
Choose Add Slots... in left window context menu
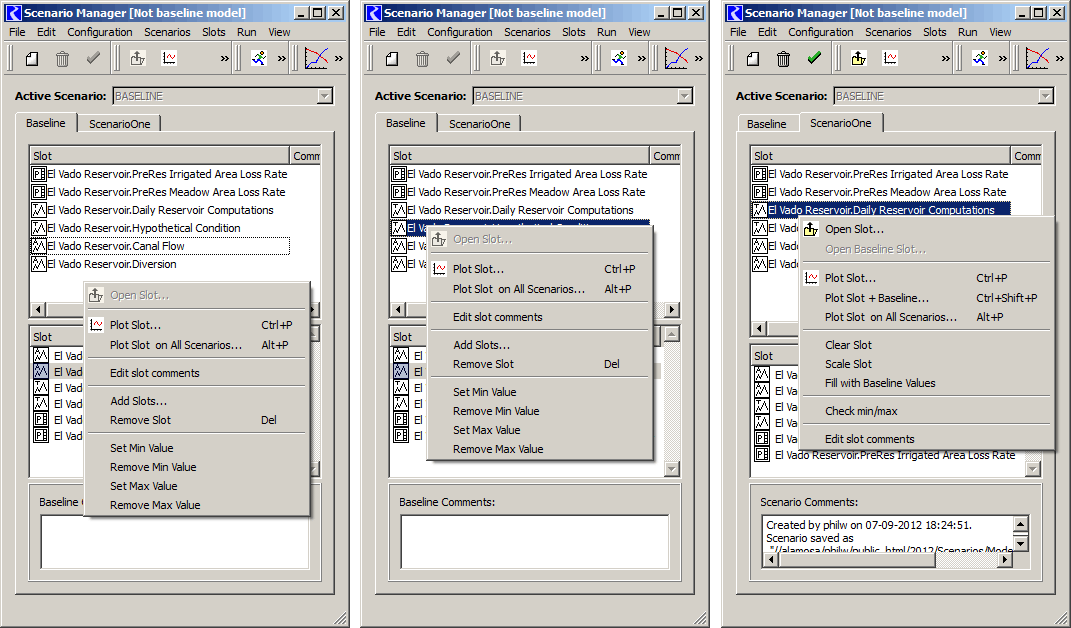point(197,401)
